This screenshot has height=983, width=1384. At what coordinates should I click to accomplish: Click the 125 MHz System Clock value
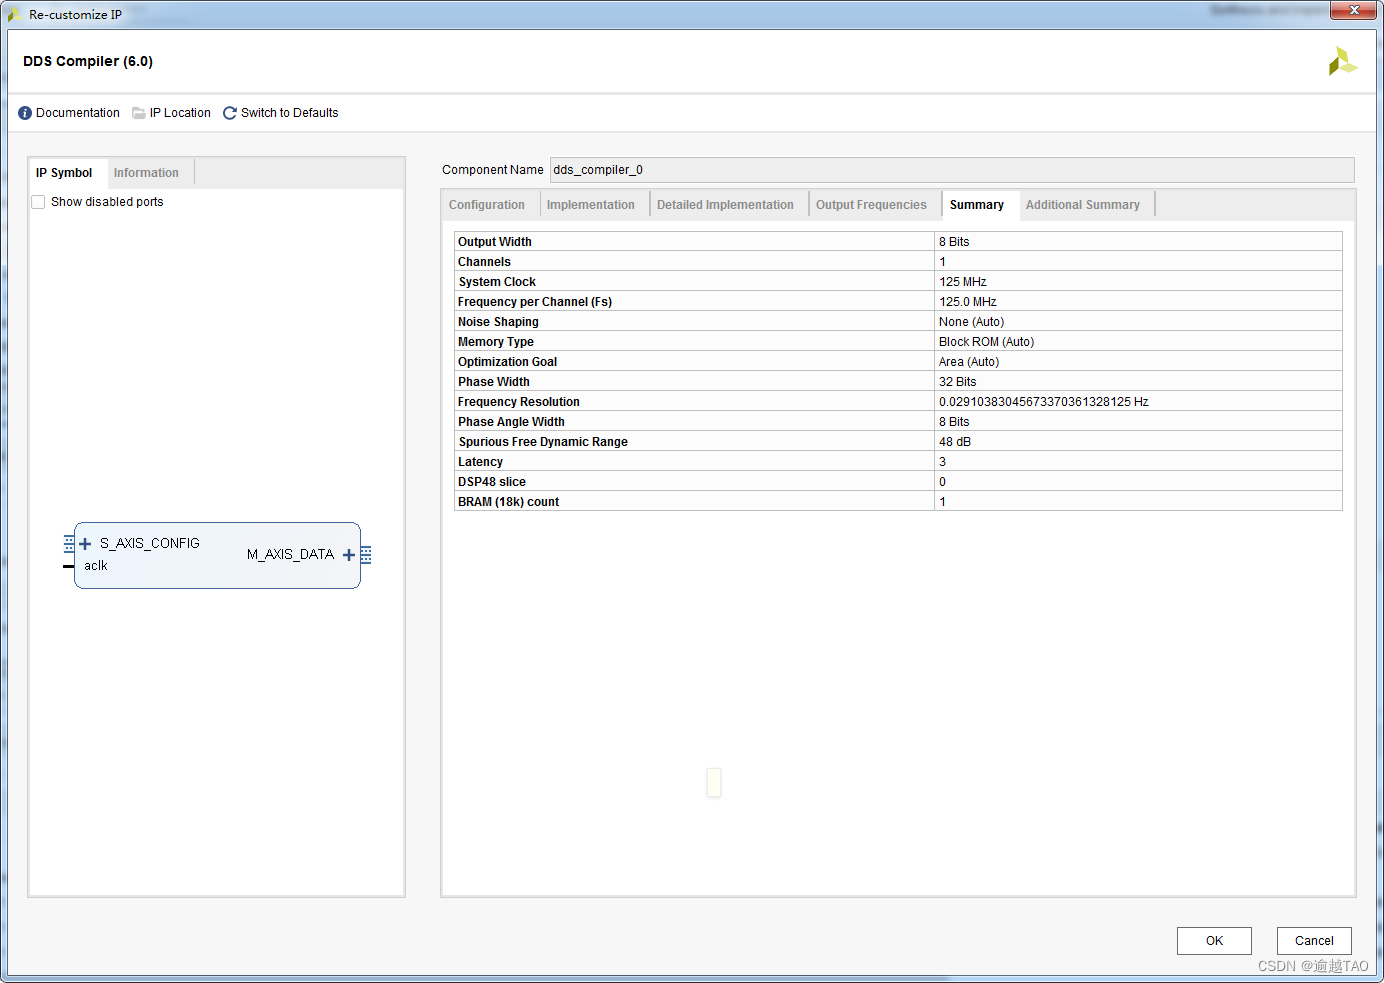[x=963, y=282]
